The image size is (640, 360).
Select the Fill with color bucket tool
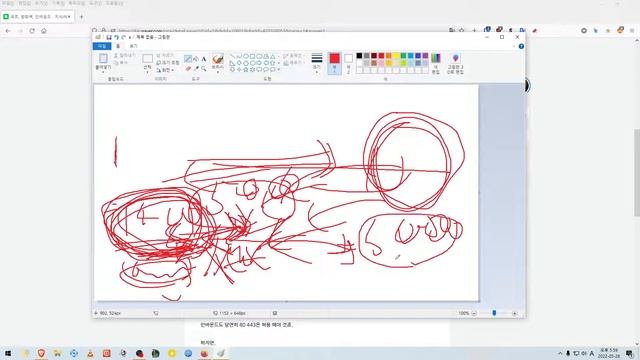pos(196,59)
